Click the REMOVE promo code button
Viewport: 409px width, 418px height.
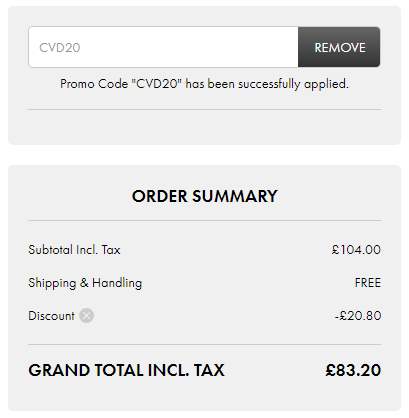[339, 47]
